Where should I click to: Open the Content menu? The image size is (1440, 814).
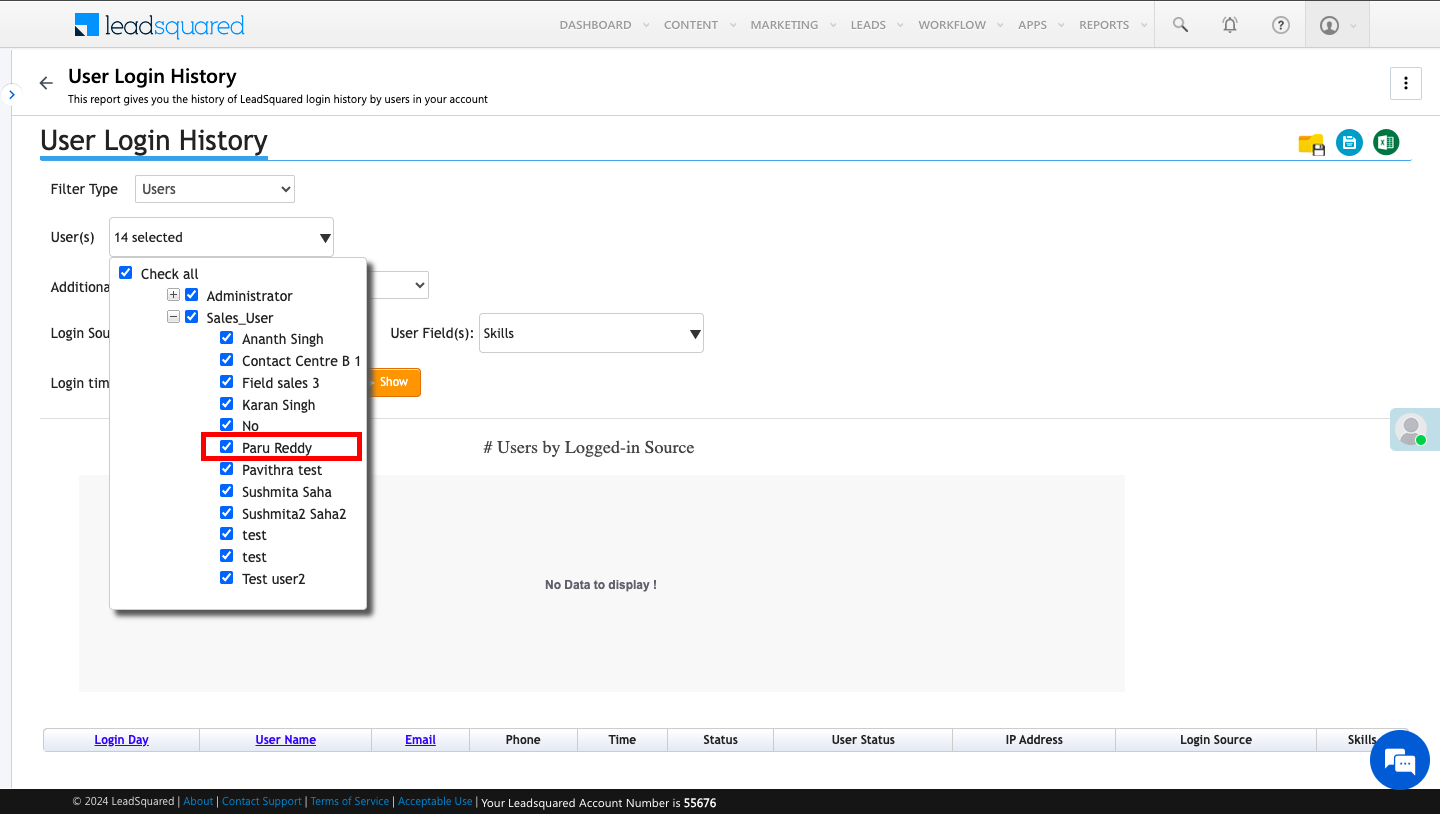coord(691,25)
